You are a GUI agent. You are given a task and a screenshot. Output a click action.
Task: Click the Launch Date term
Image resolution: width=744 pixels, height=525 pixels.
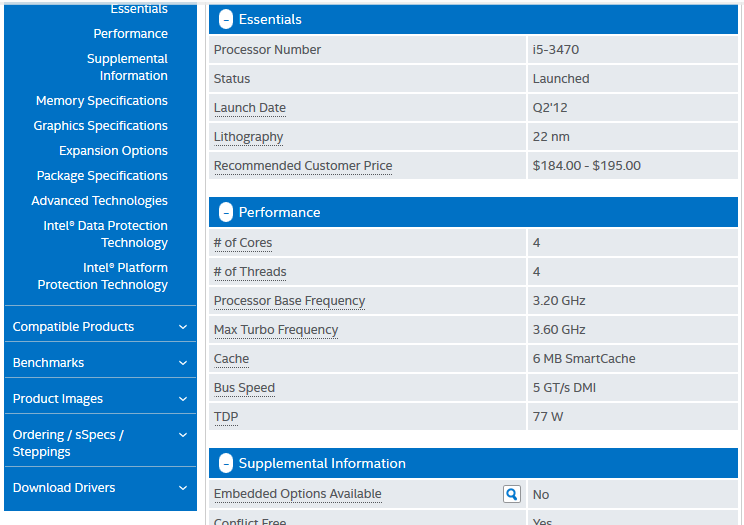tap(250, 108)
